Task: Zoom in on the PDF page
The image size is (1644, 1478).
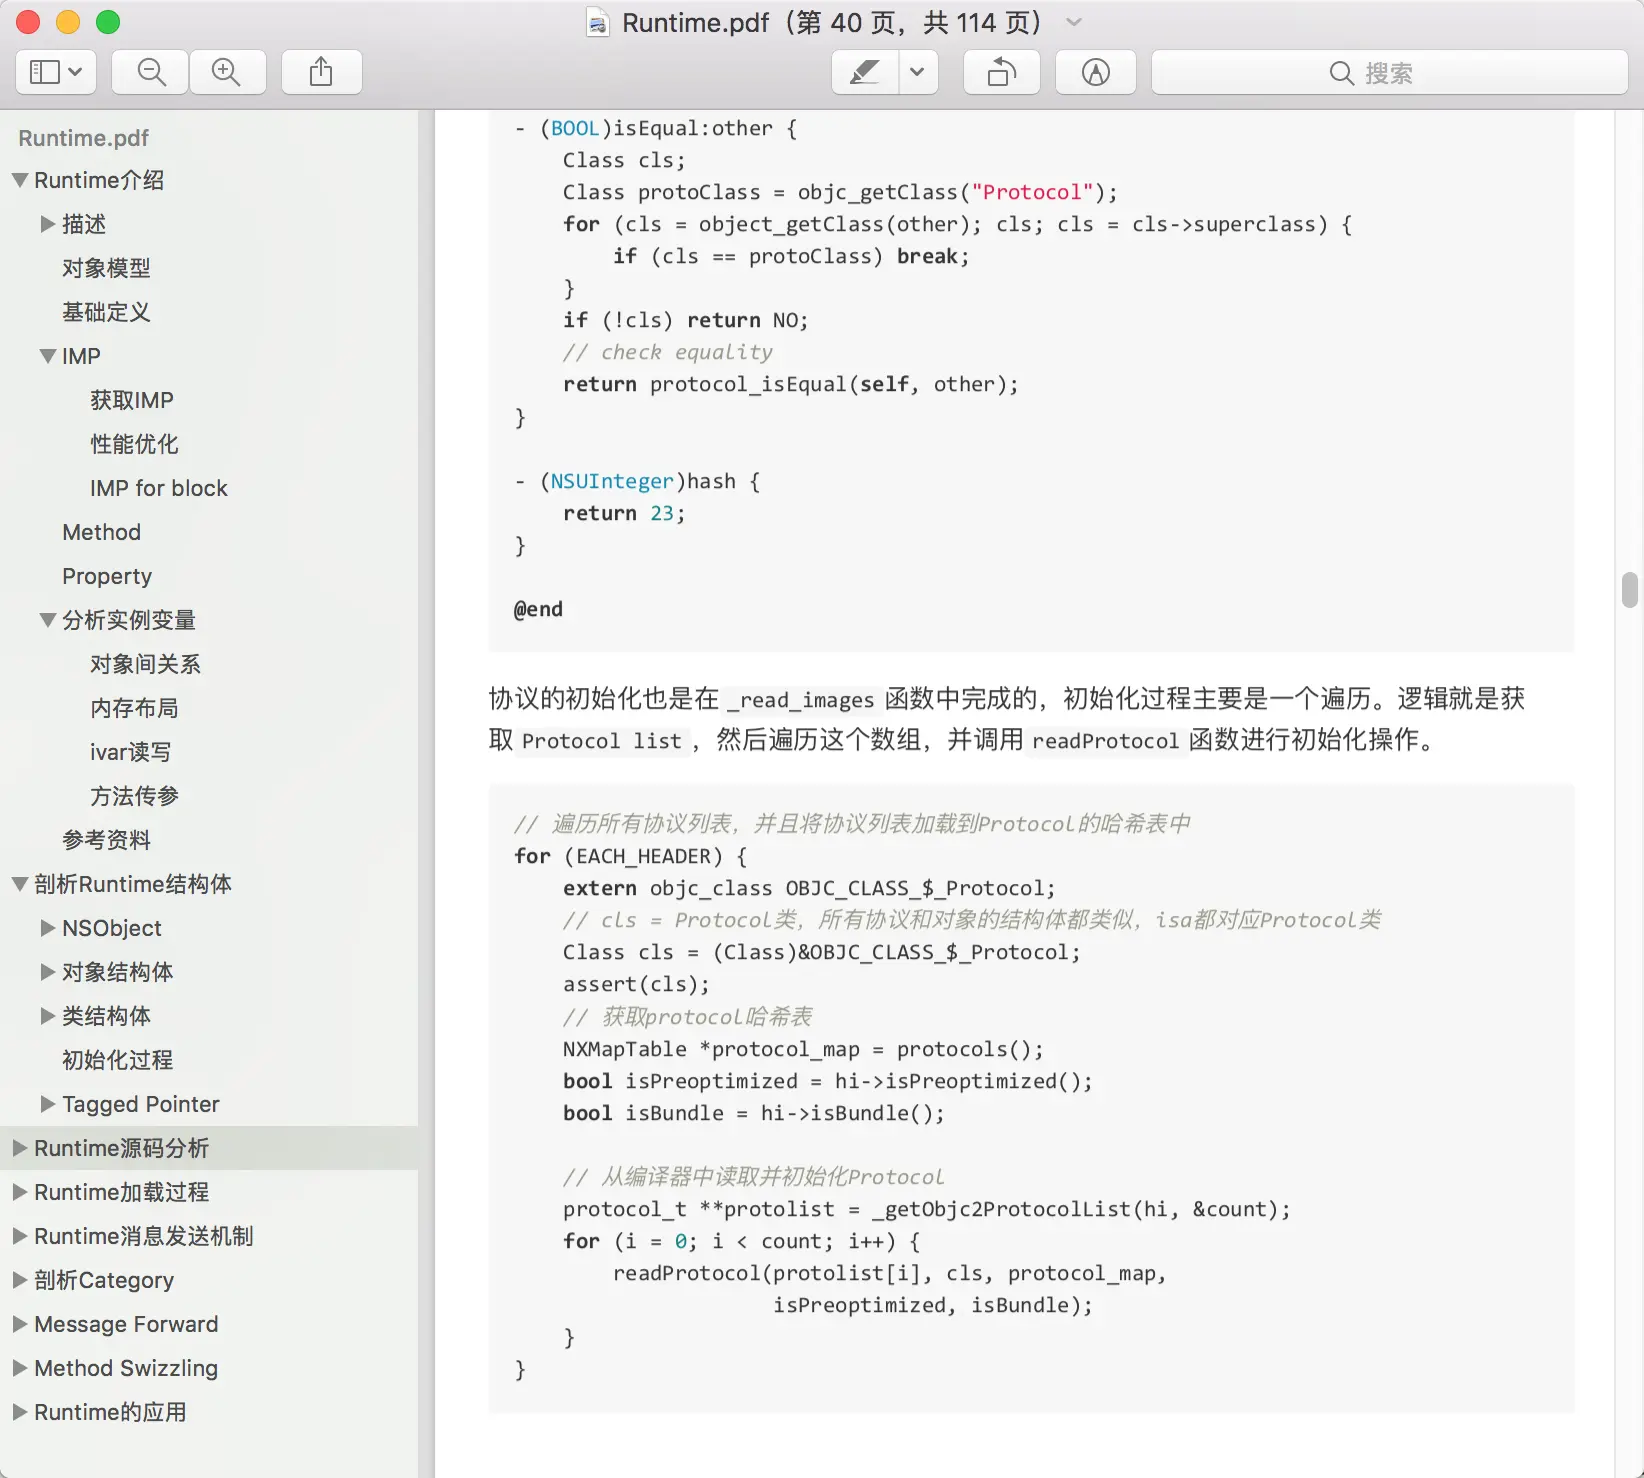Action: [227, 72]
